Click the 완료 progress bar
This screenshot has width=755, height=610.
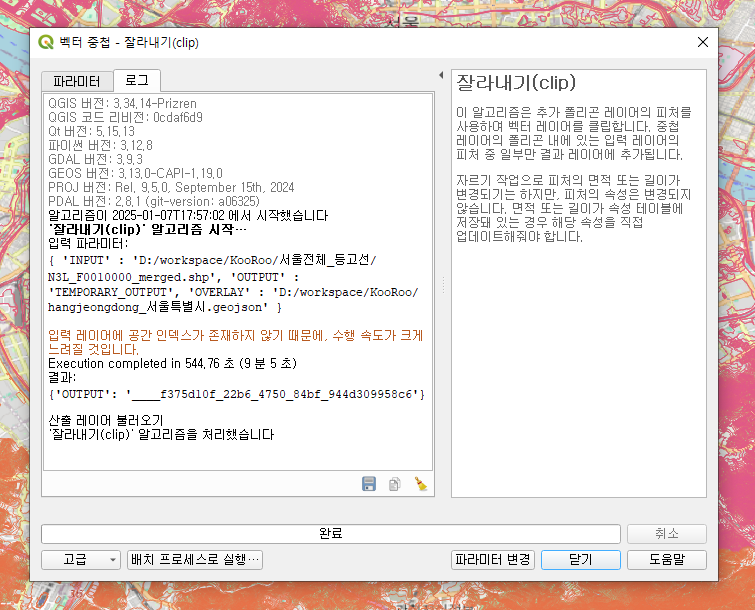click(330, 534)
